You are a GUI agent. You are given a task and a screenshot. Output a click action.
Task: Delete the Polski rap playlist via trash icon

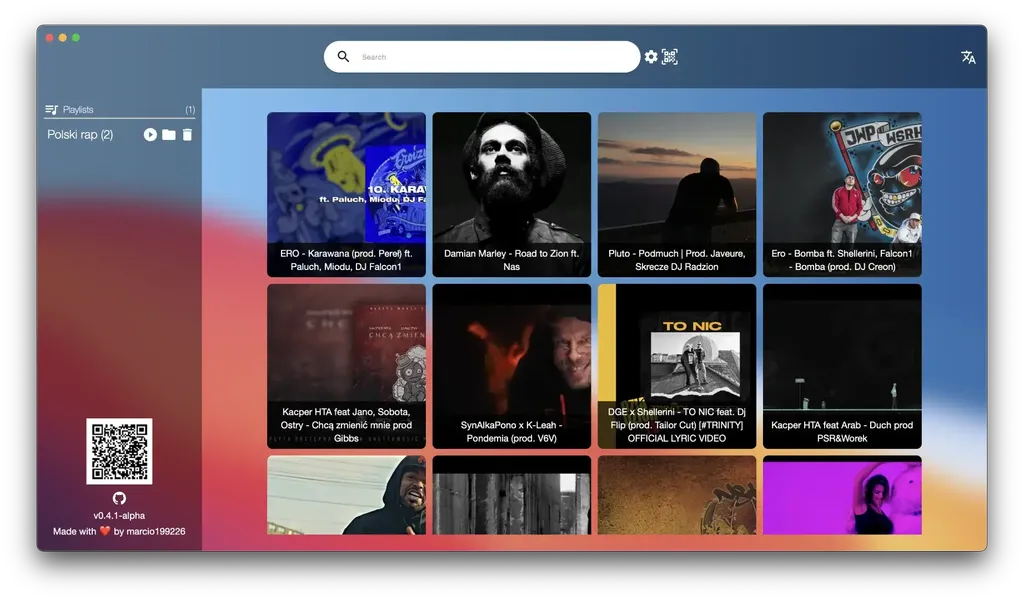click(187, 135)
